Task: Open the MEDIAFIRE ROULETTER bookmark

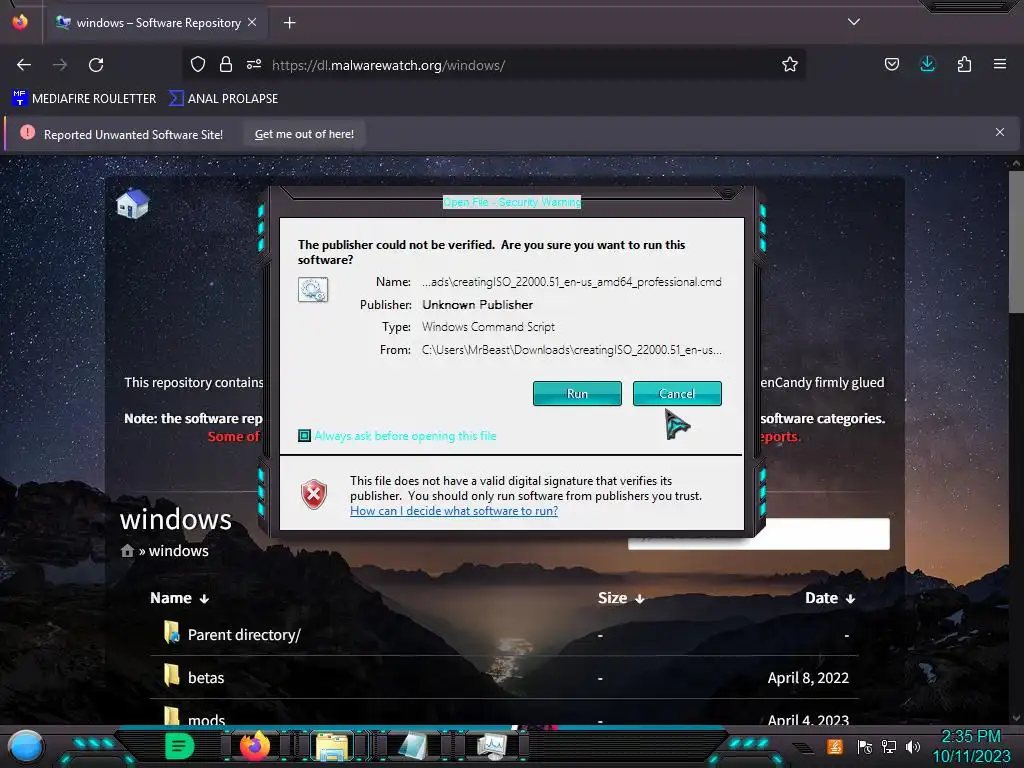Action: (84, 99)
